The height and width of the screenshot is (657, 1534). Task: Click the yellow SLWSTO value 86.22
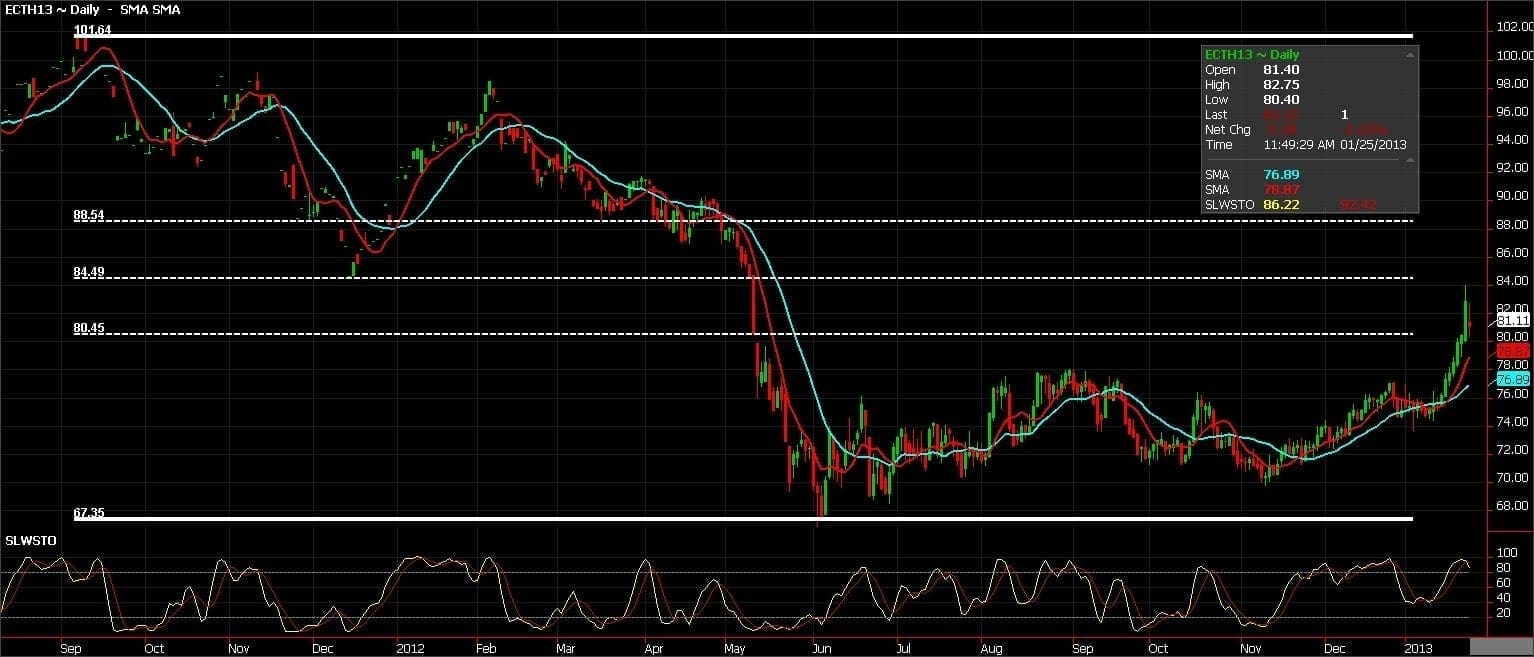click(x=1281, y=204)
